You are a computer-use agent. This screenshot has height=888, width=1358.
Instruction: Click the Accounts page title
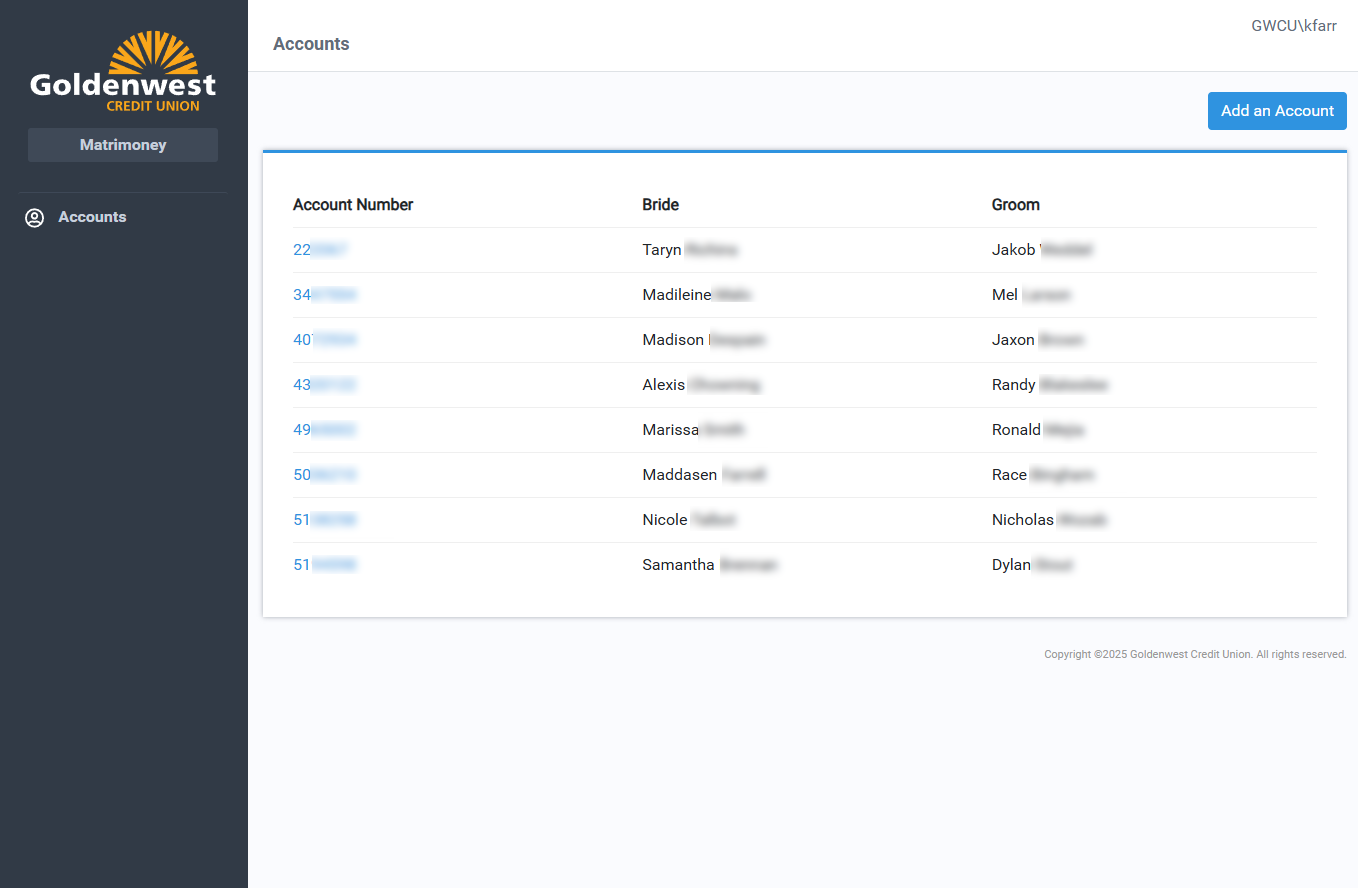pyautogui.click(x=311, y=44)
